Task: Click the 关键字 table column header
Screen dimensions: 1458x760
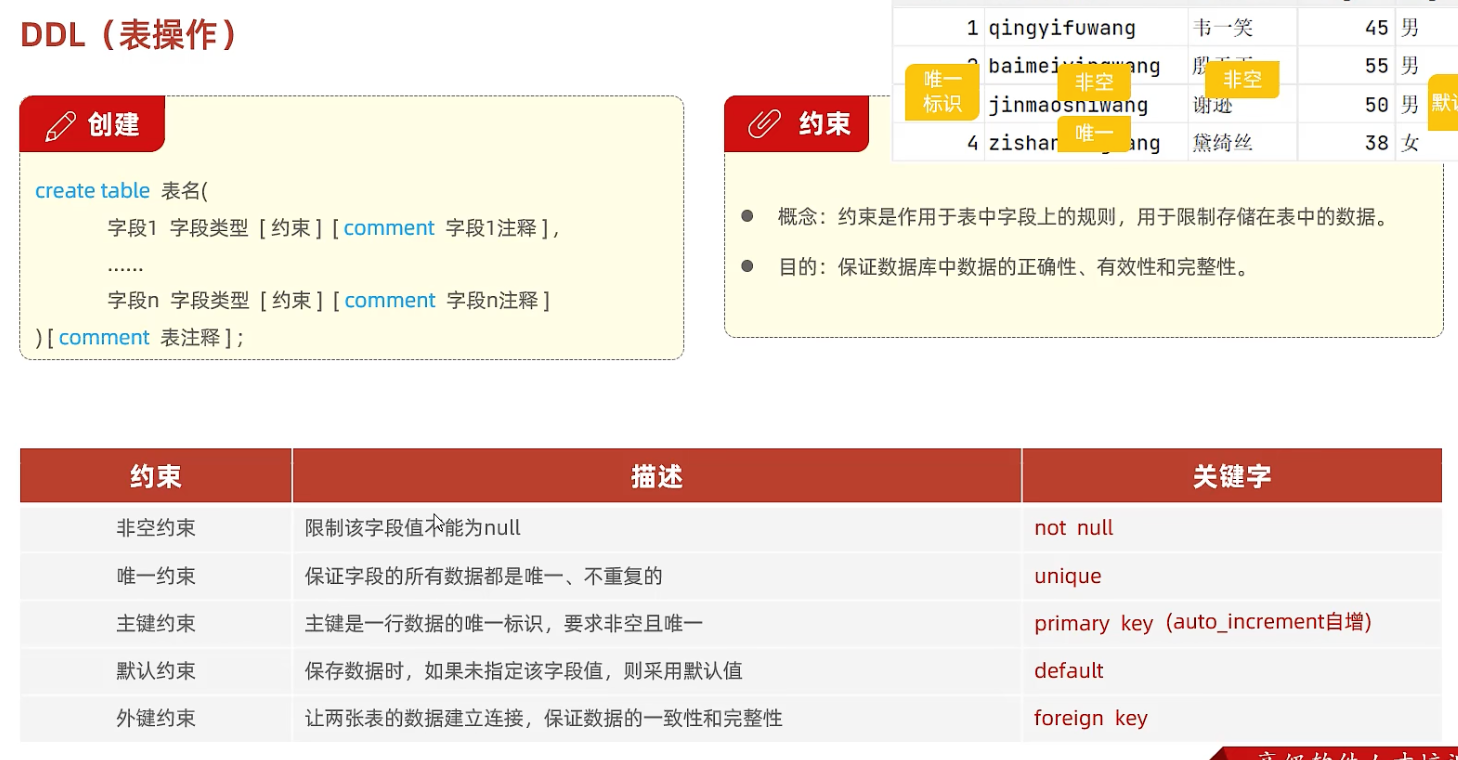Action: [1232, 476]
